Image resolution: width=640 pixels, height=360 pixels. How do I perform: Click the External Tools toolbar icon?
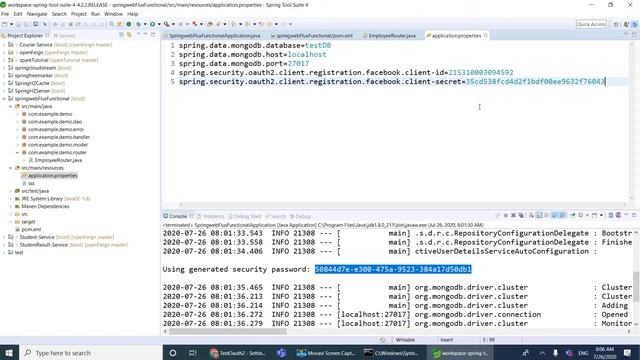[x=167, y=24]
